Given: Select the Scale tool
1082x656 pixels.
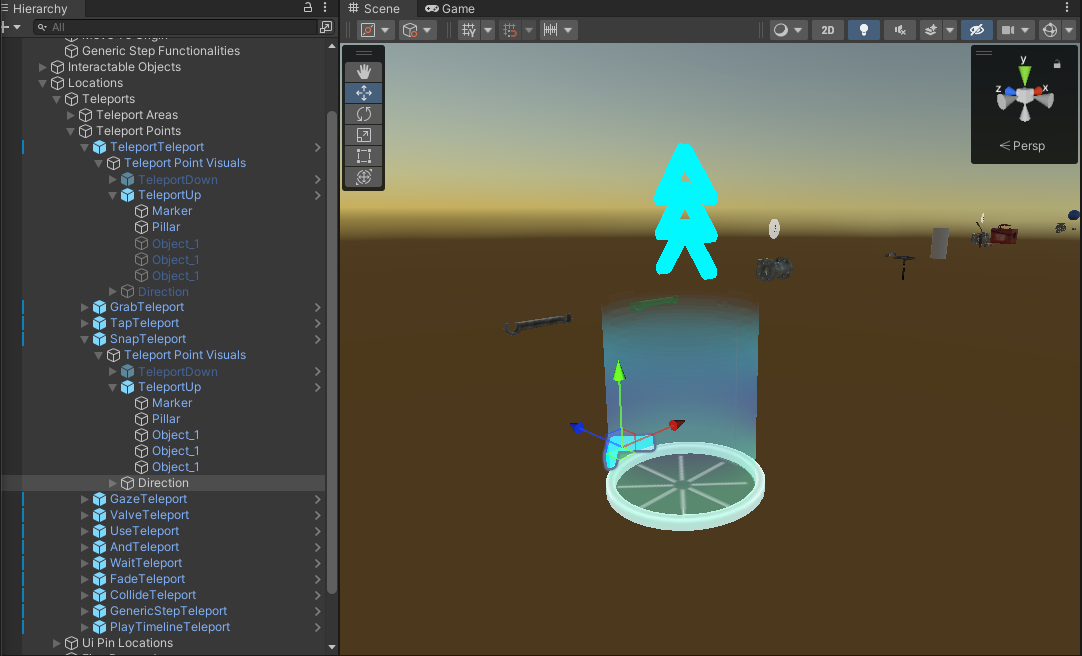Looking at the screenshot, I should point(364,135).
